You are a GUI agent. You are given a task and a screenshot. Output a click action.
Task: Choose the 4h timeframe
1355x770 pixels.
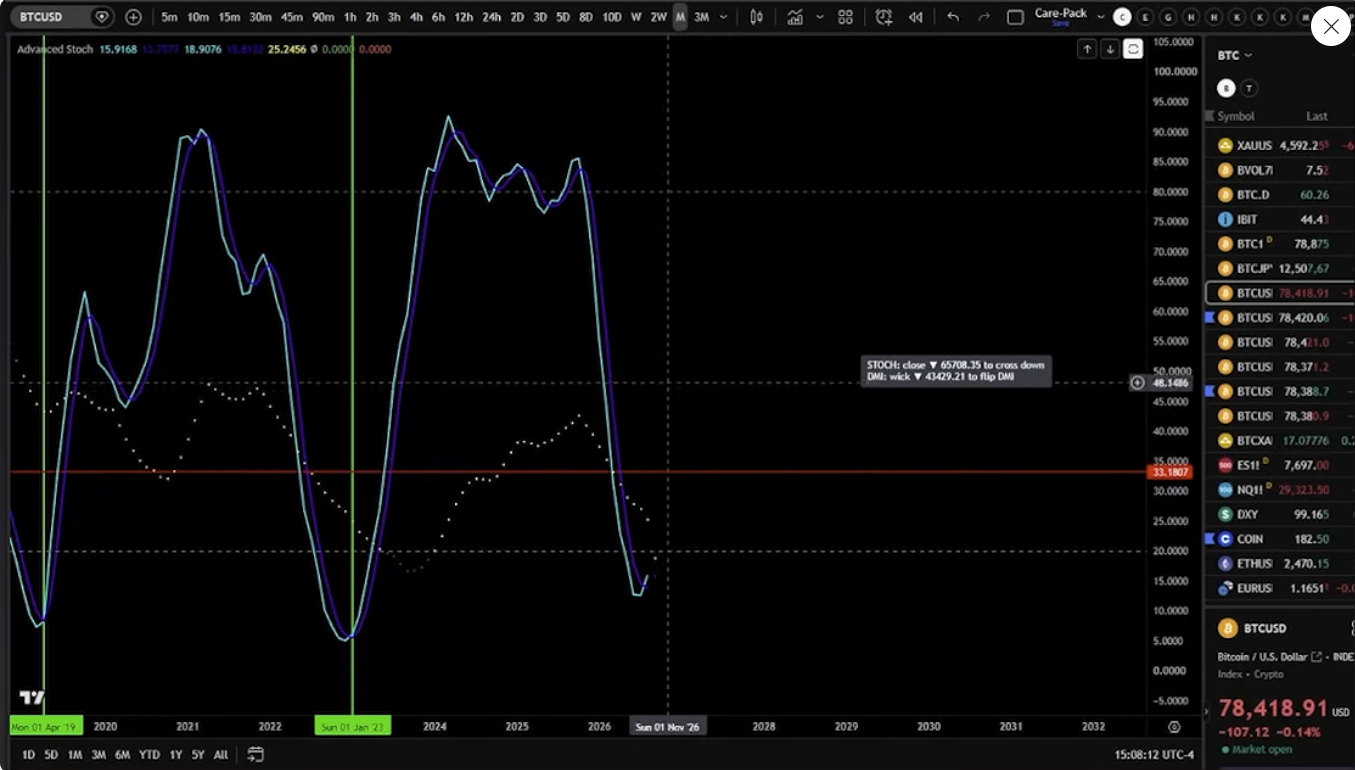416,17
